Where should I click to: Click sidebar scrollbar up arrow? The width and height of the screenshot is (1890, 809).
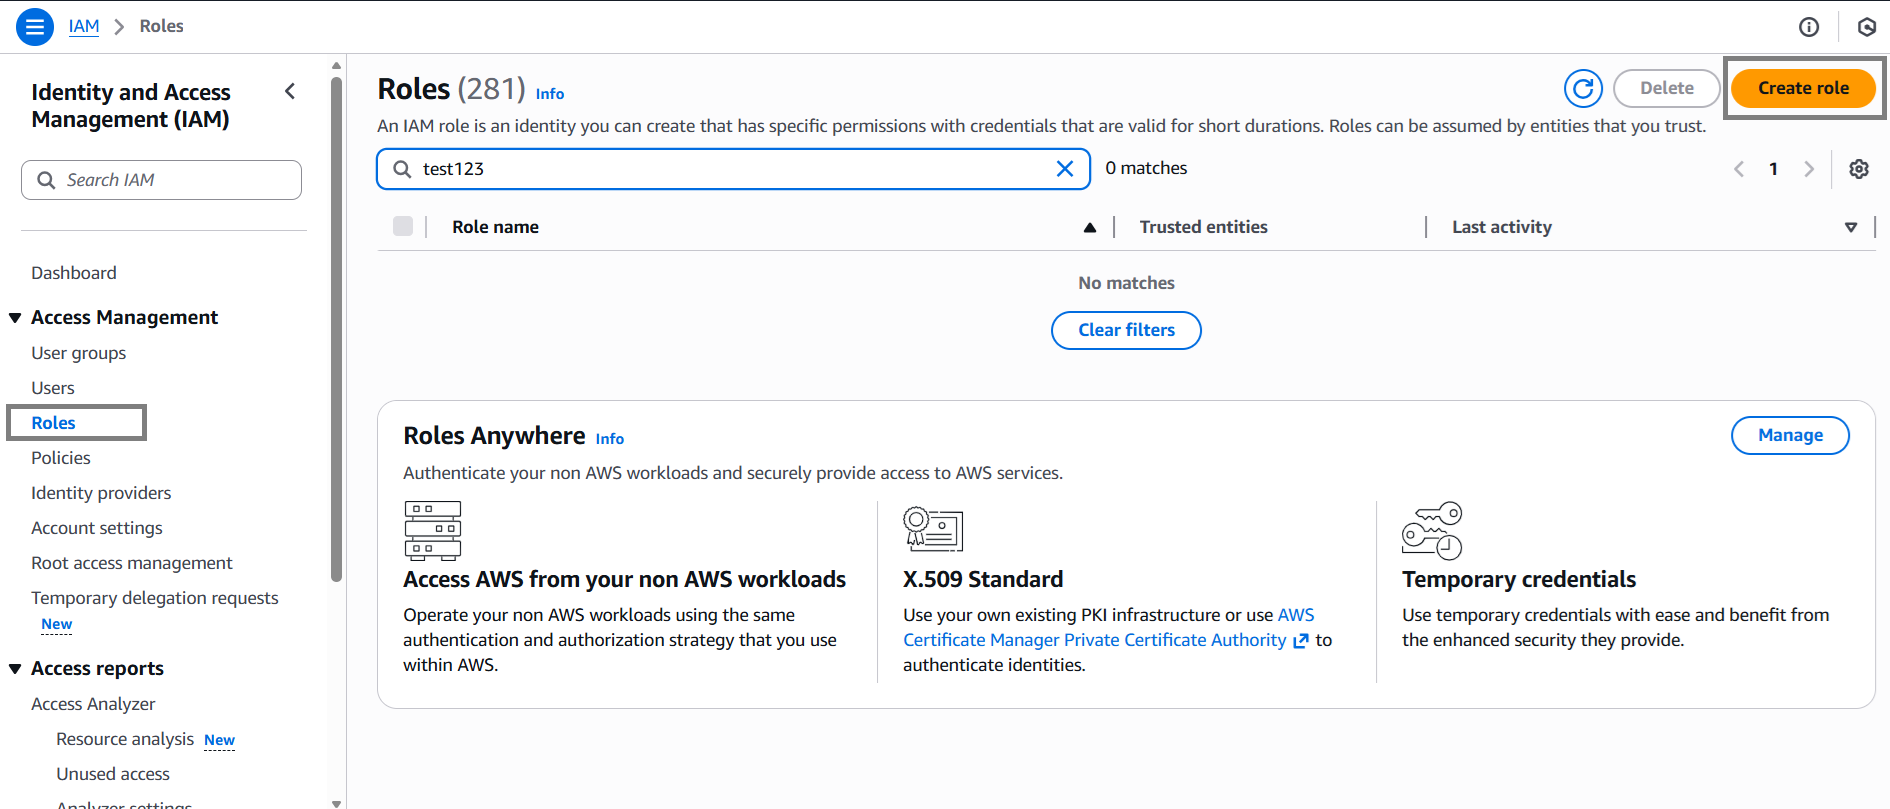[x=336, y=66]
